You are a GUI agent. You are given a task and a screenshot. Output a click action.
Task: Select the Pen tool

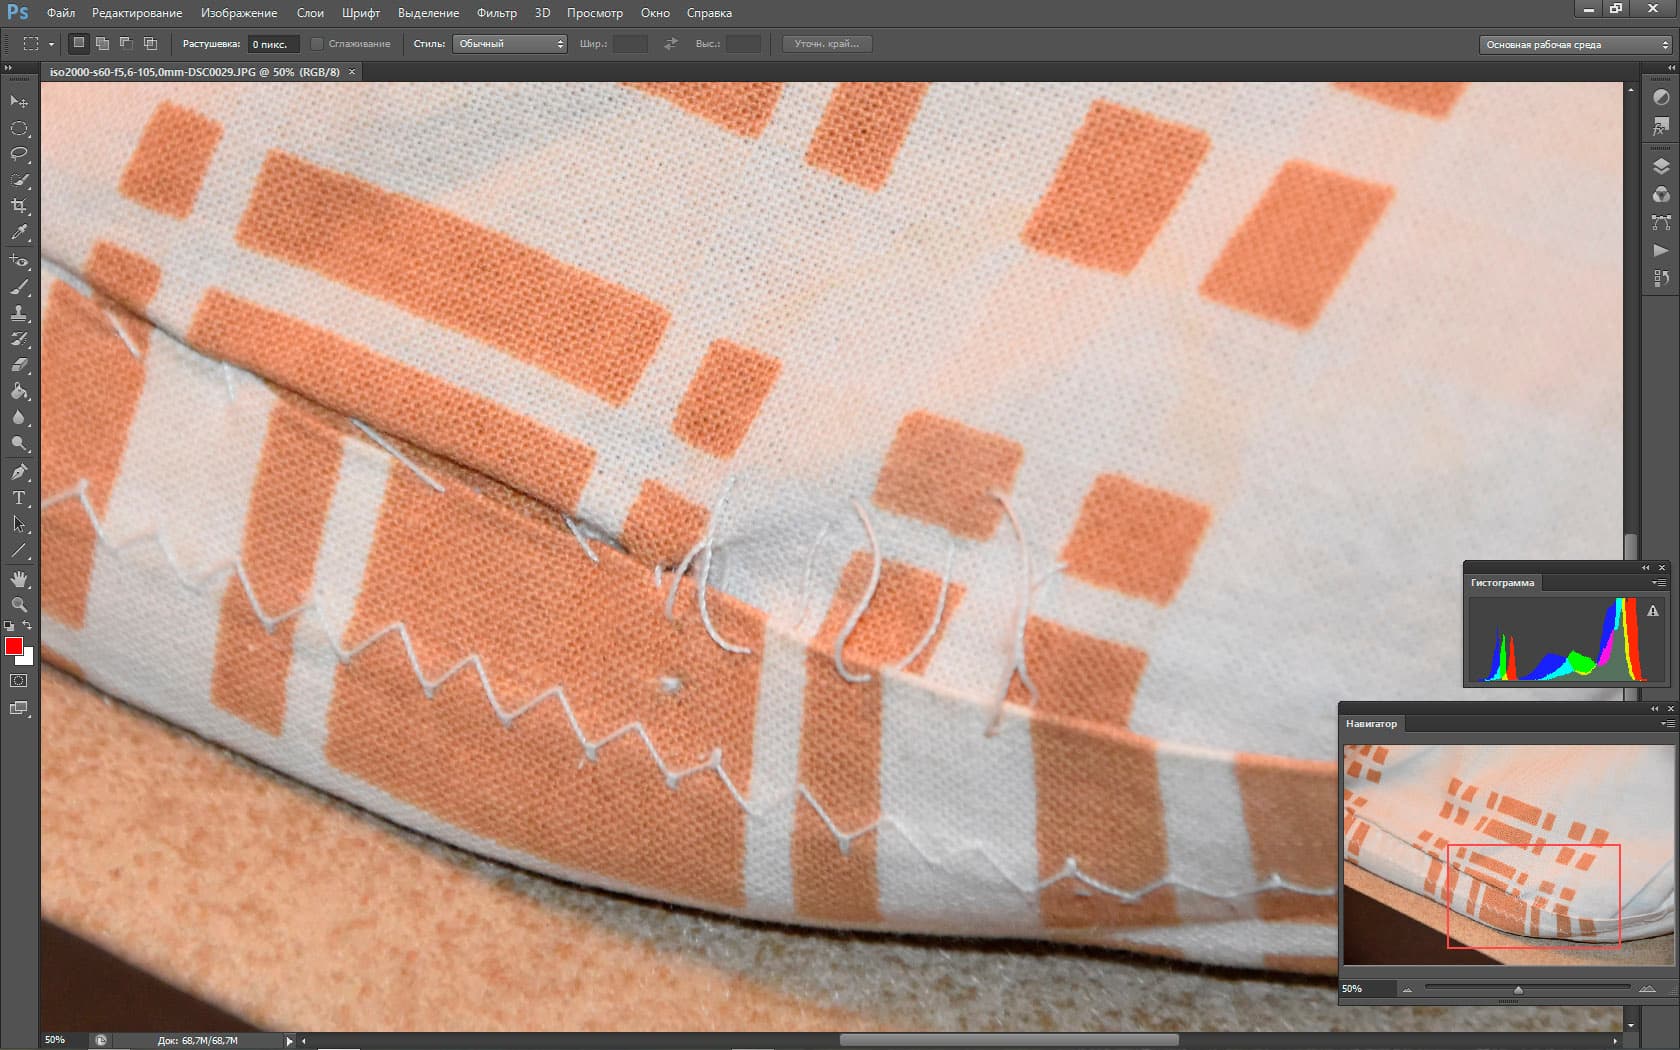click(x=19, y=472)
